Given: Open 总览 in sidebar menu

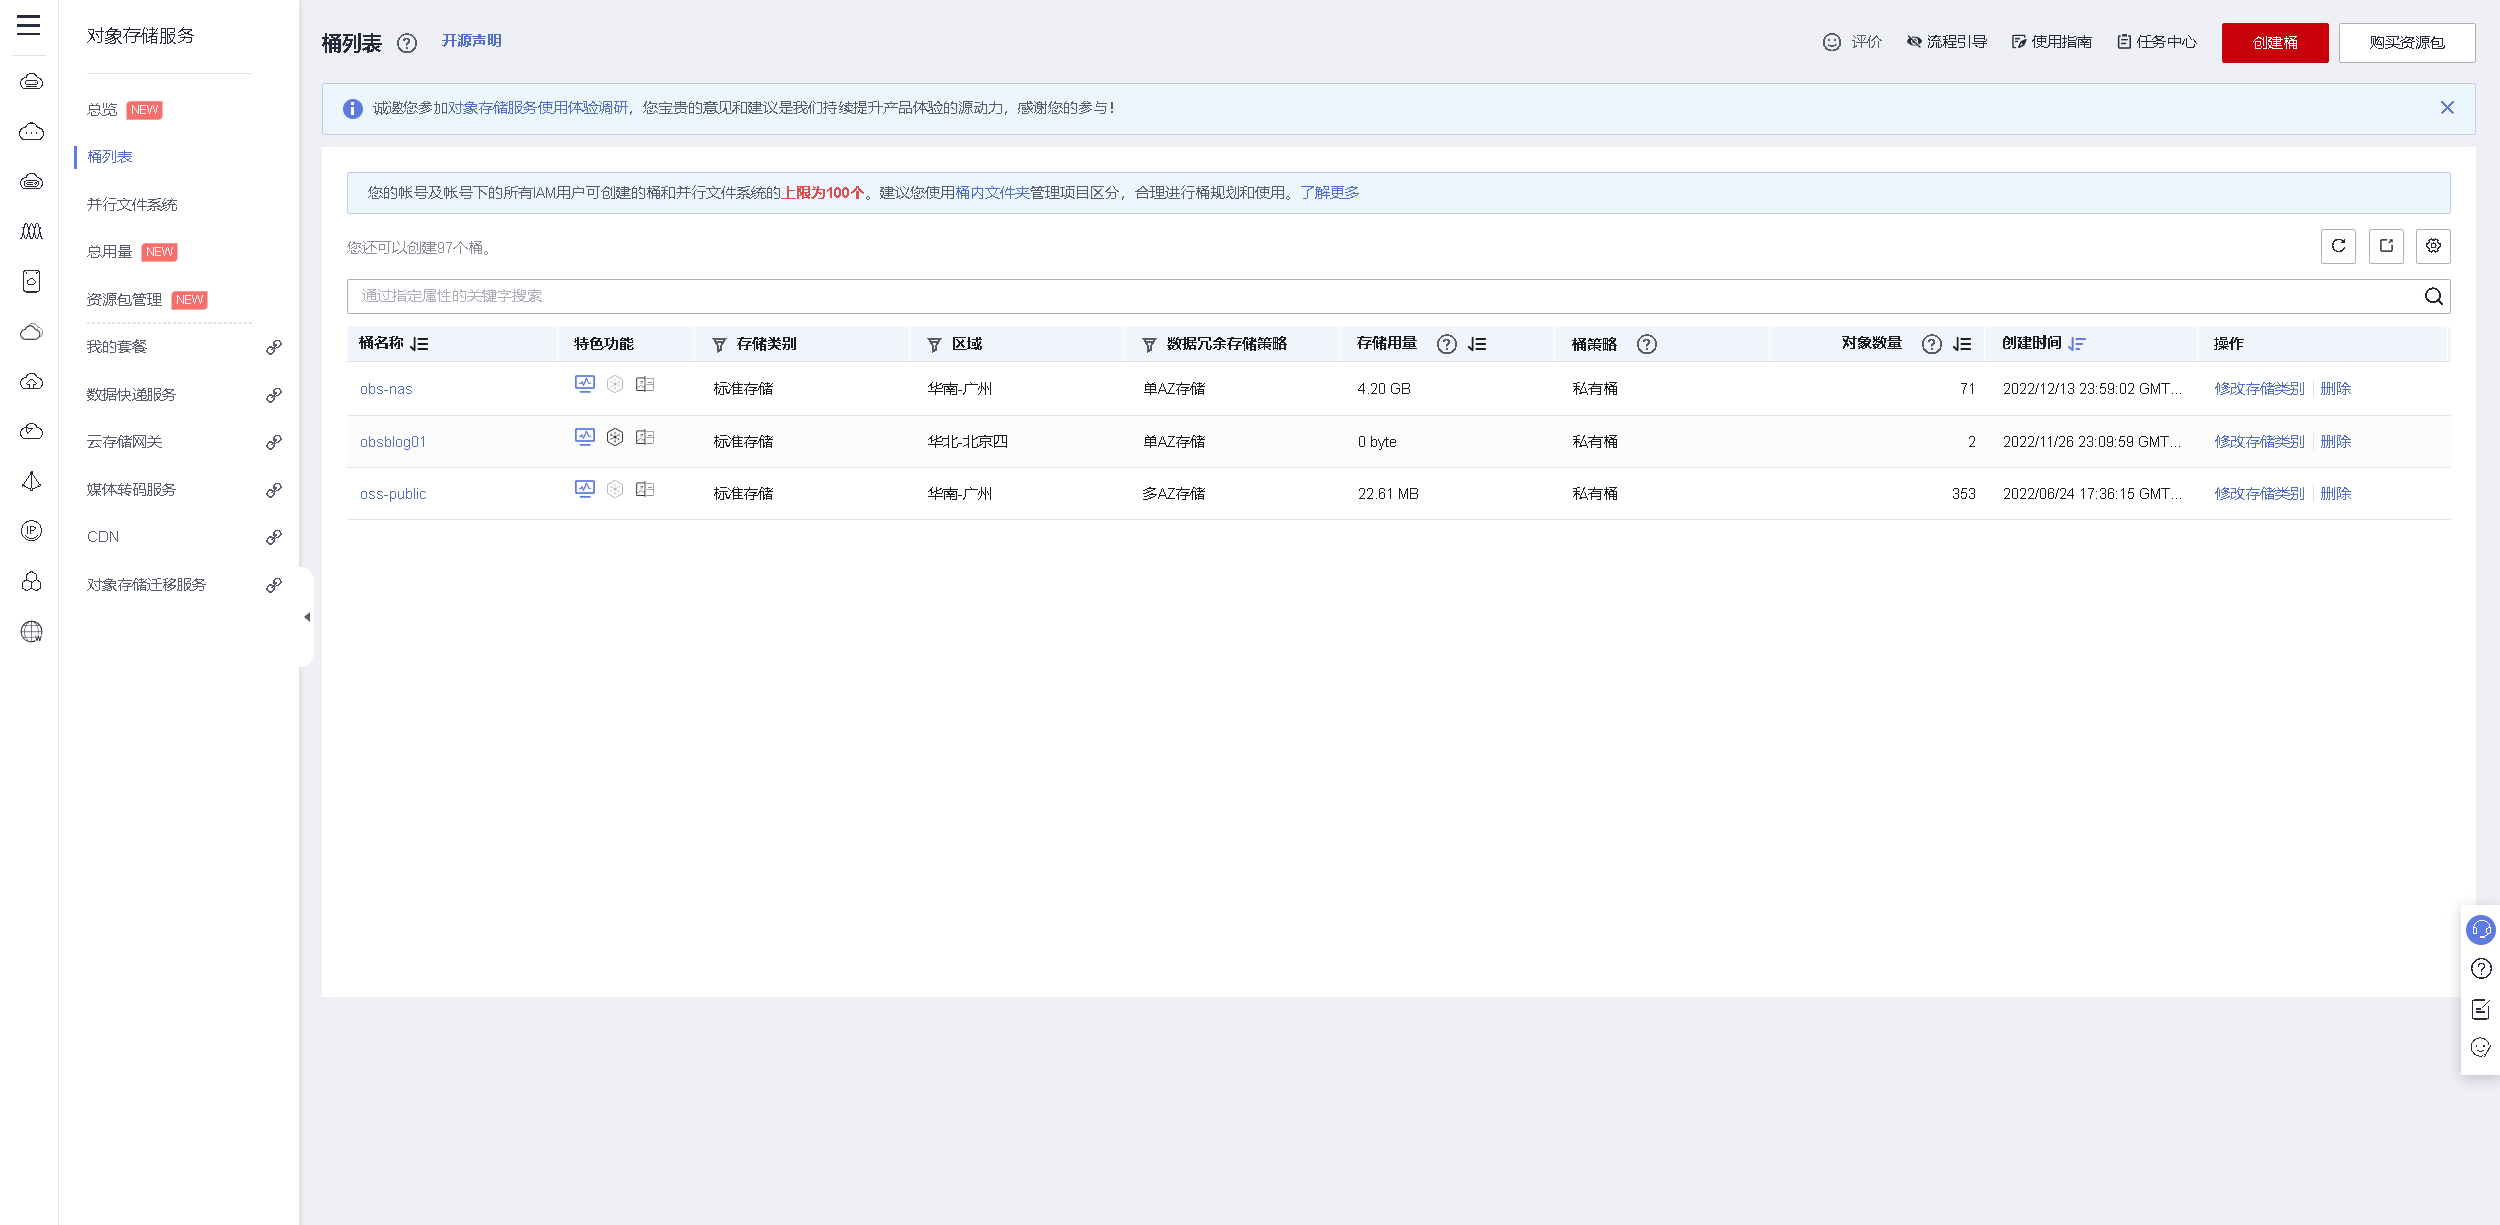Looking at the screenshot, I should coord(102,110).
